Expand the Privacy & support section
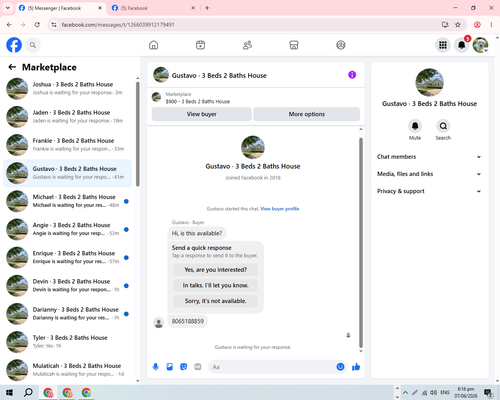Screen dimensions: 500x400 pyautogui.click(x=429, y=191)
